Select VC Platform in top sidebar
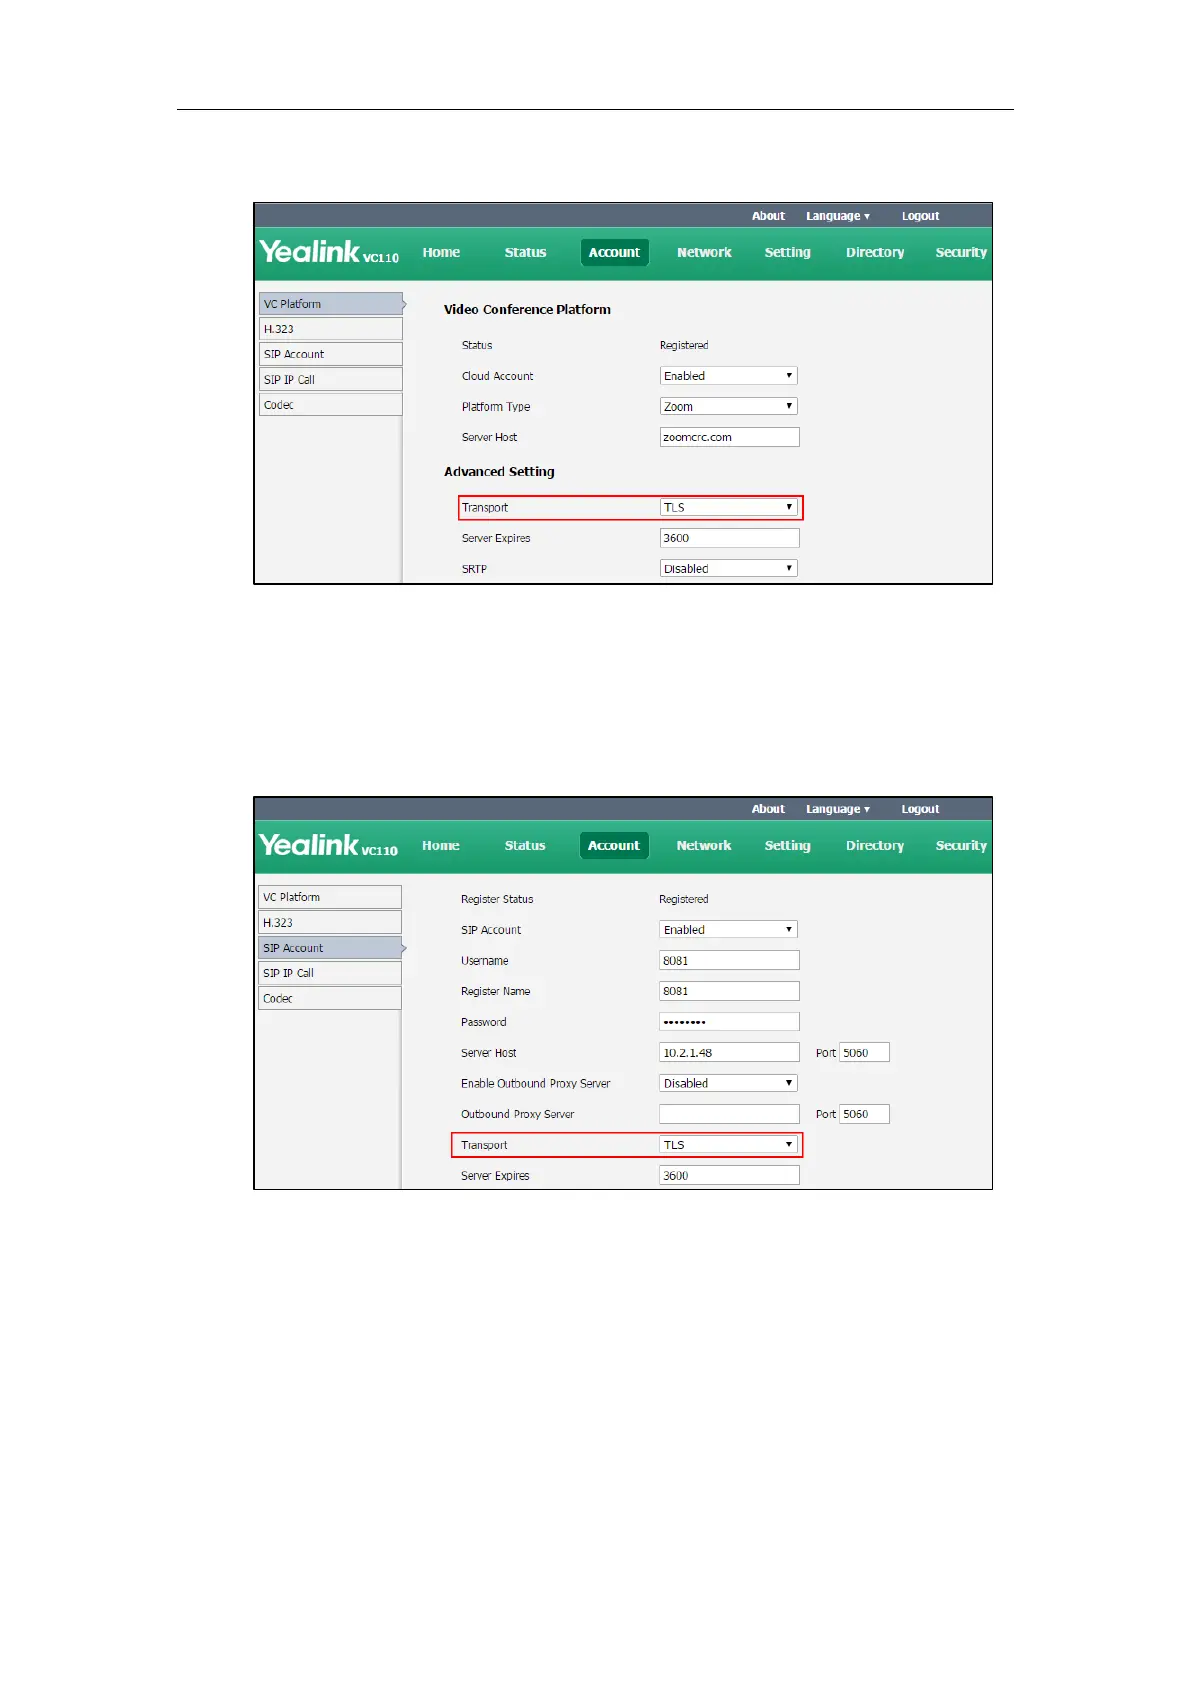This screenshot has width=1191, height=1684. click(x=331, y=304)
